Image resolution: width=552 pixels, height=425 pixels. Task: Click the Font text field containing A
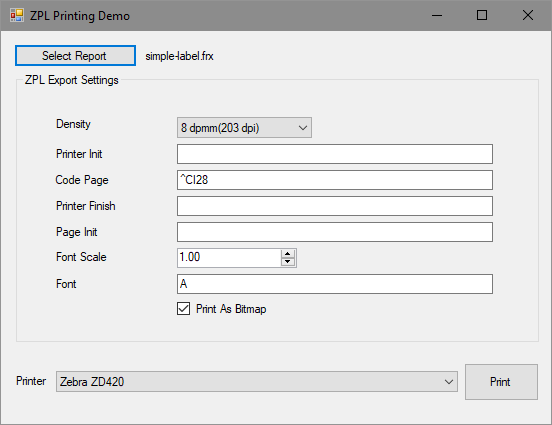tap(335, 284)
